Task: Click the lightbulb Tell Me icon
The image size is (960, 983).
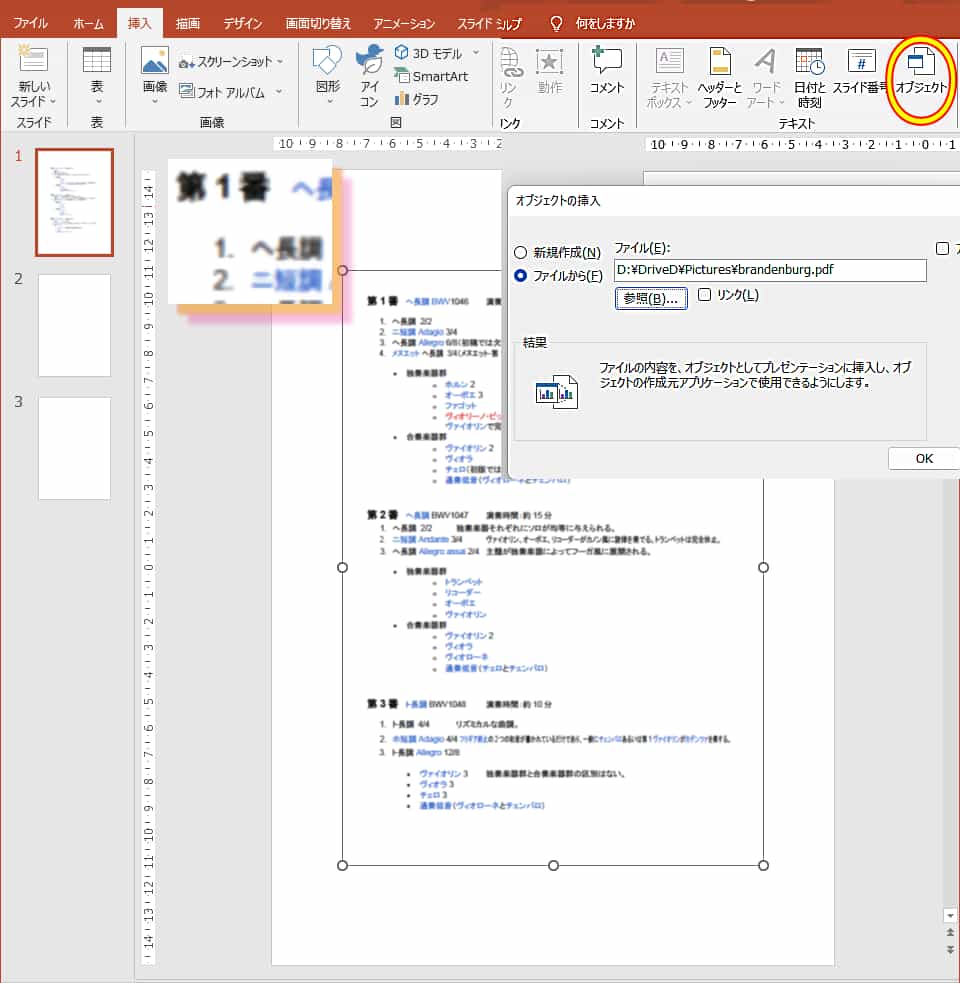Action: [x=556, y=24]
